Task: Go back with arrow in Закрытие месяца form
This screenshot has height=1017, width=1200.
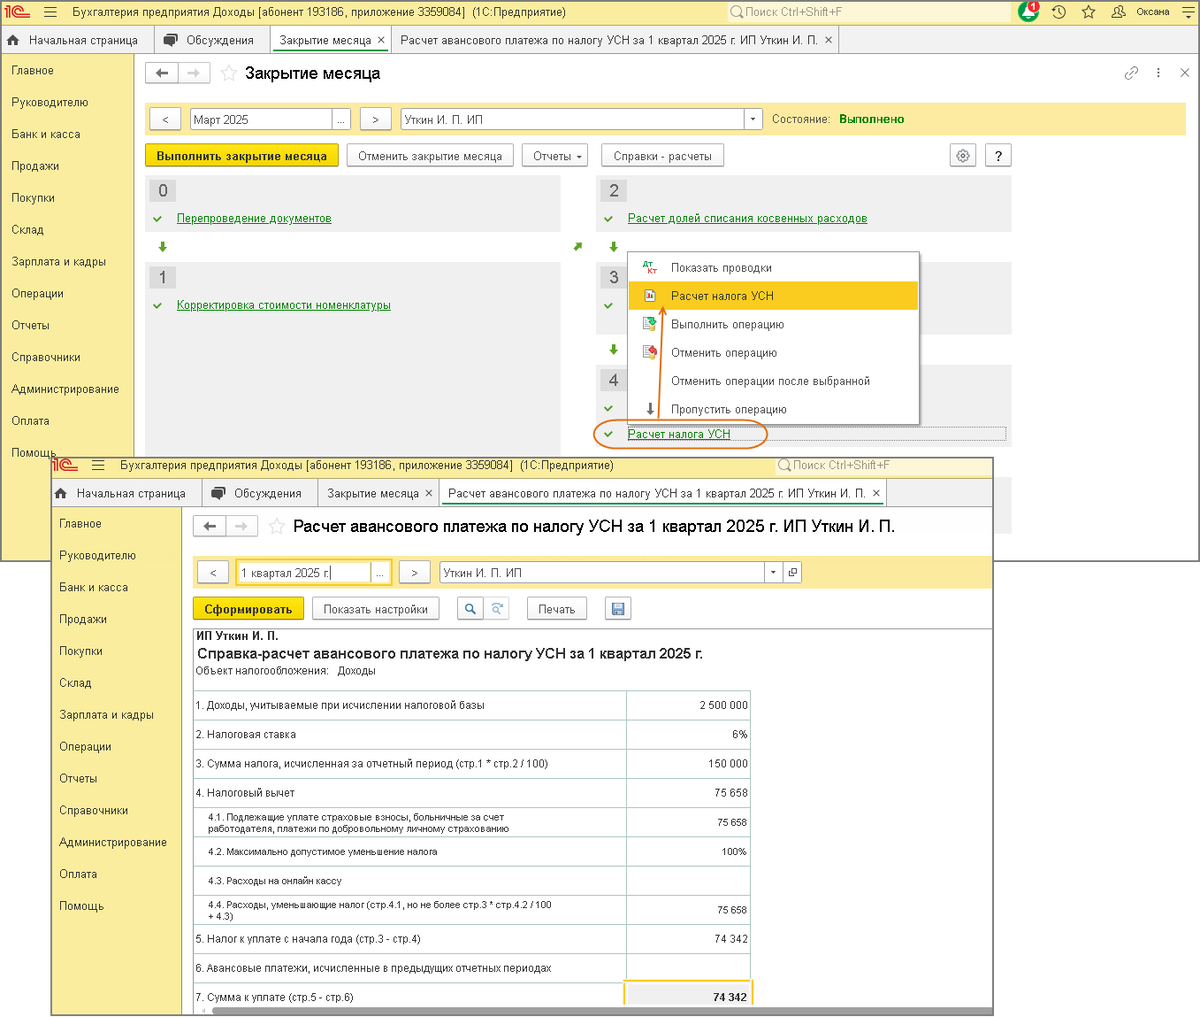Action: [x=162, y=73]
